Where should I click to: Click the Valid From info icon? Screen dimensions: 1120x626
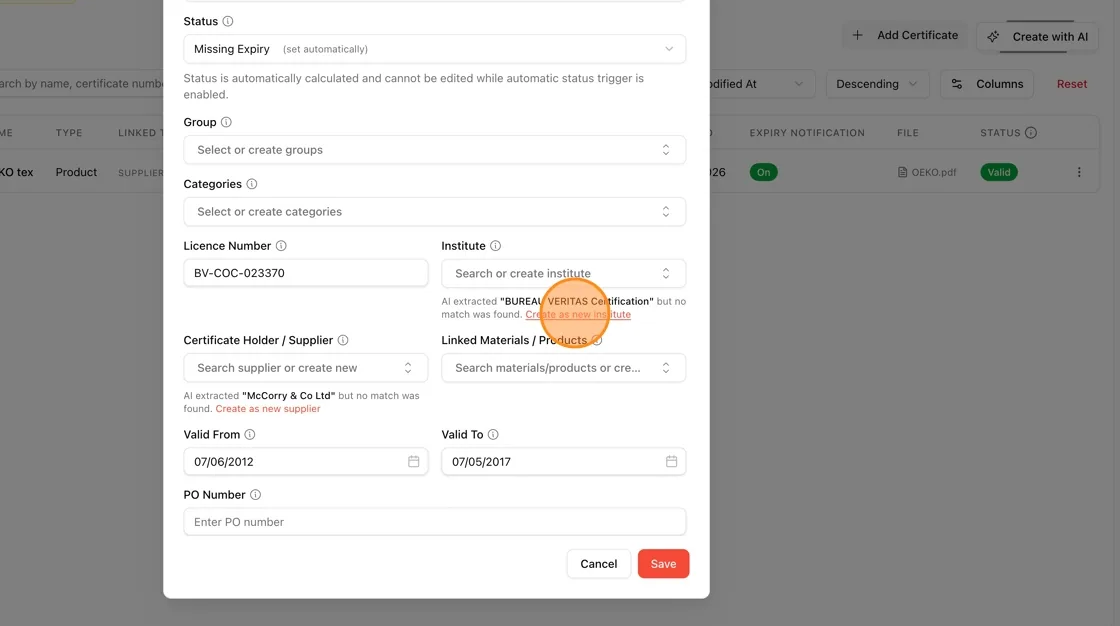pos(250,434)
